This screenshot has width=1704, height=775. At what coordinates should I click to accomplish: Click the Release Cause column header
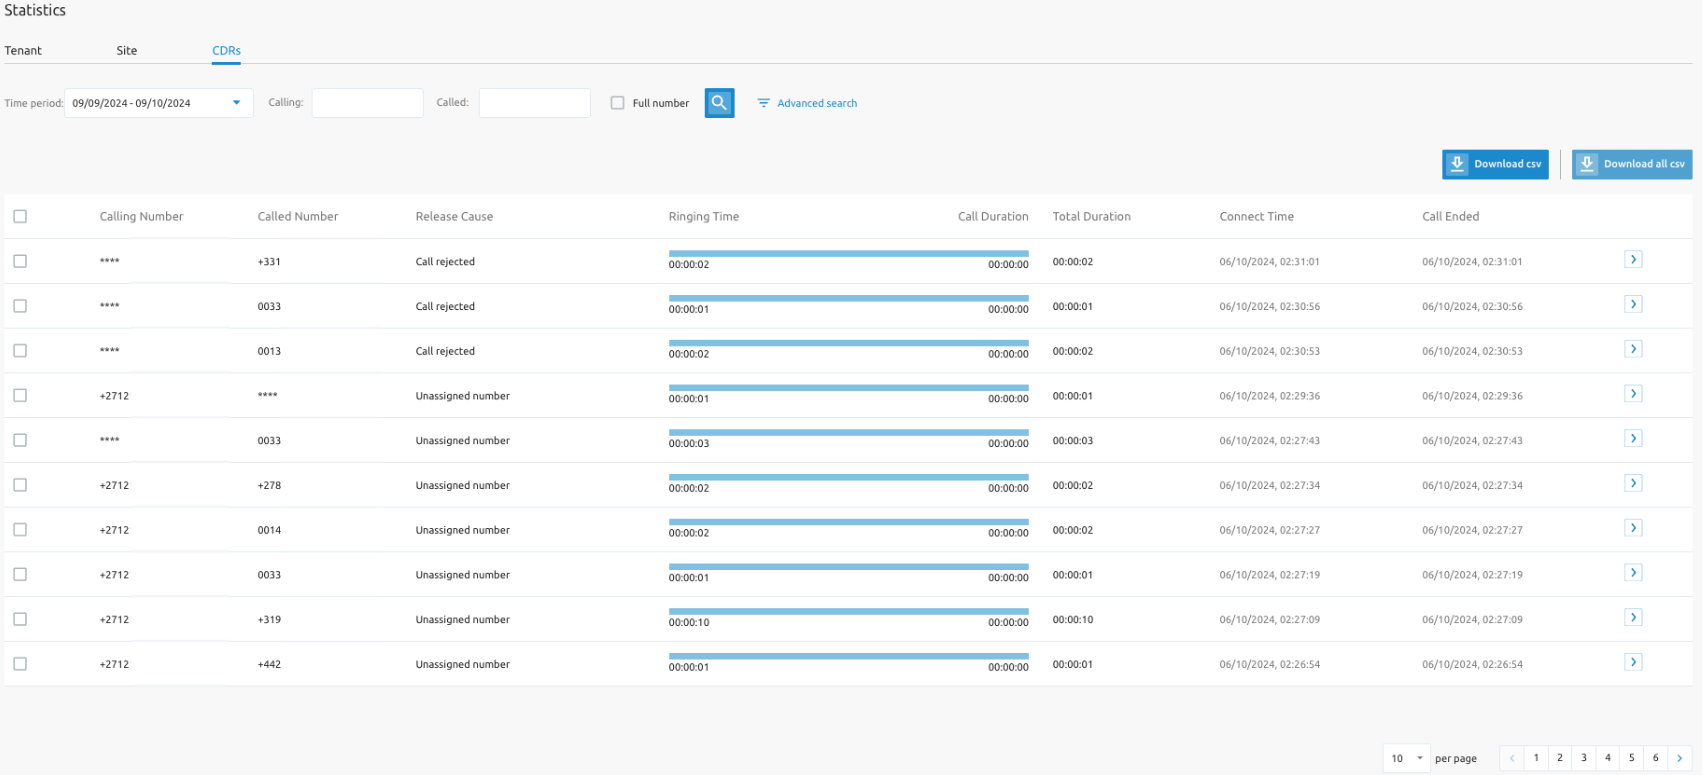click(454, 216)
